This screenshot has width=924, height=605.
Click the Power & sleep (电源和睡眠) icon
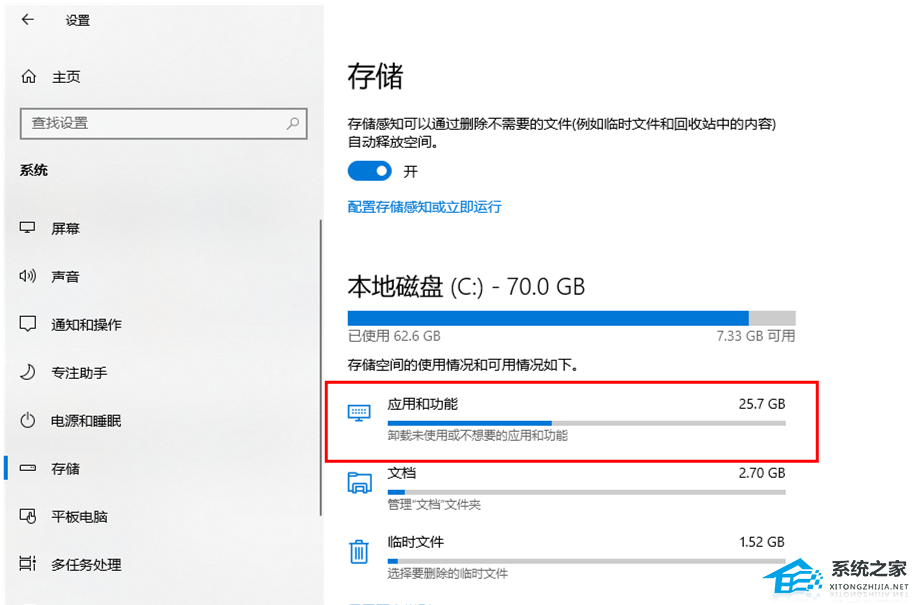[29, 420]
